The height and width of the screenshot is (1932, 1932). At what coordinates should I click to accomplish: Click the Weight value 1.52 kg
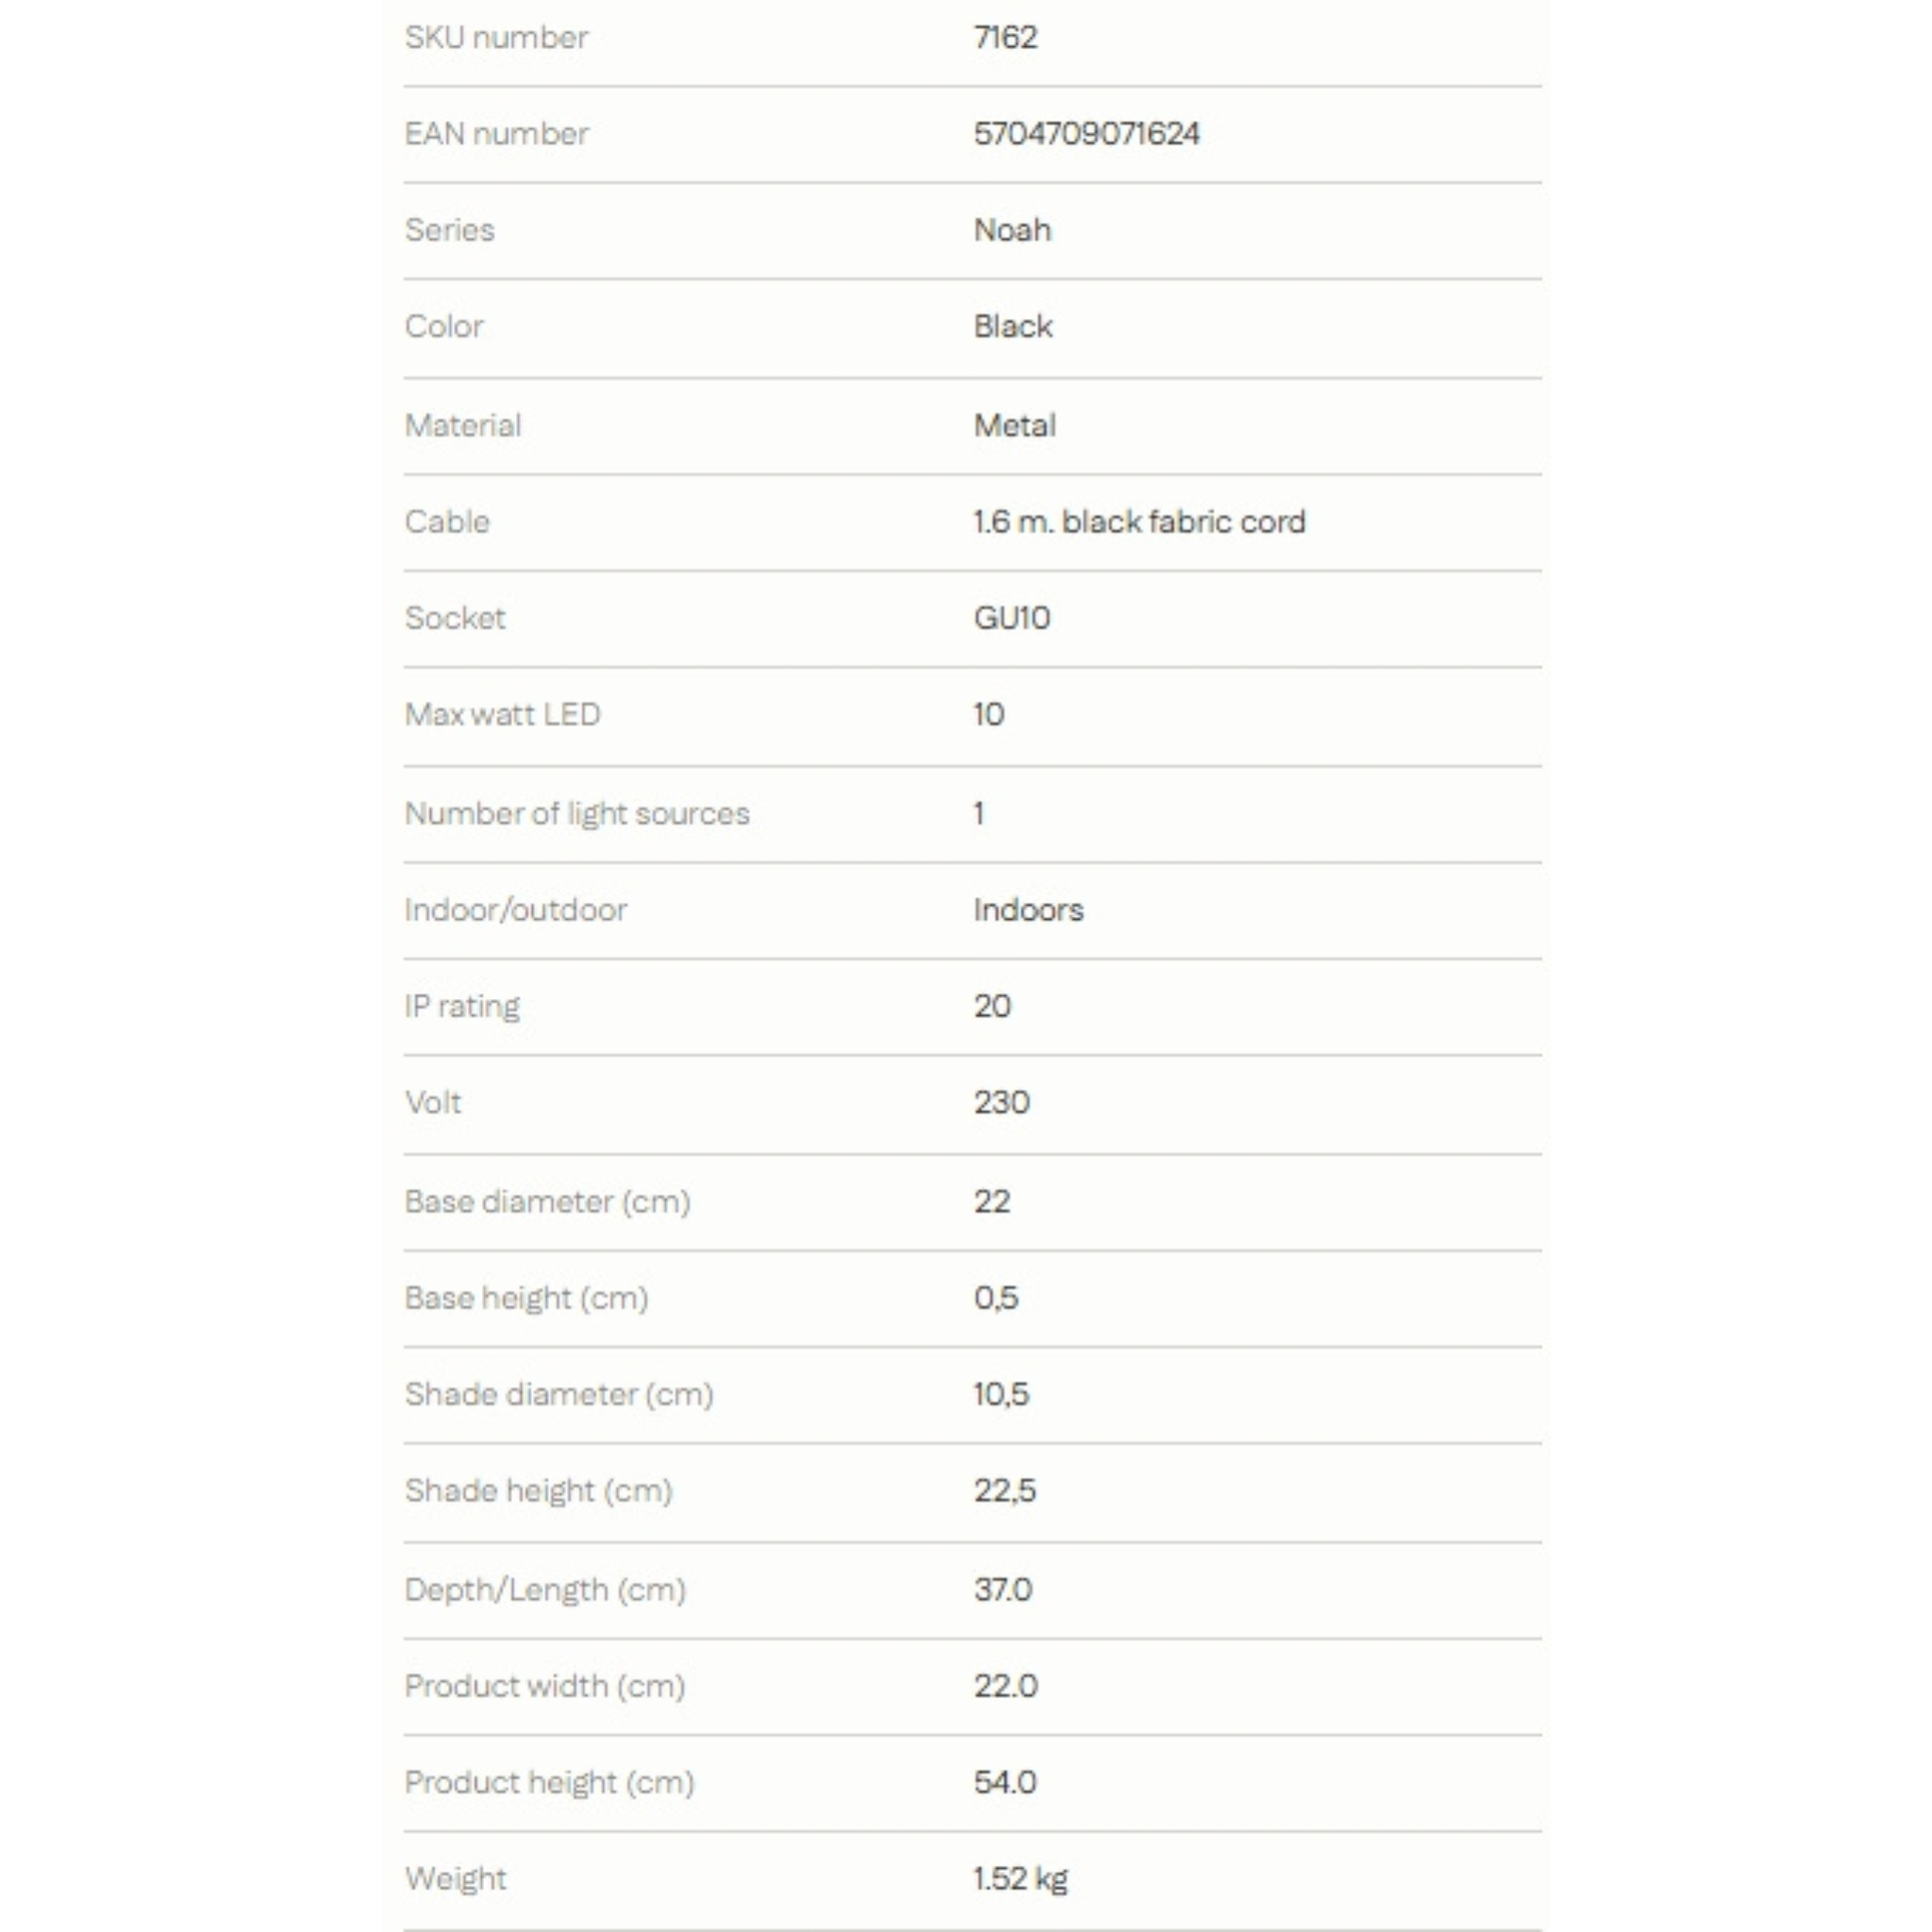(x=1021, y=1879)
